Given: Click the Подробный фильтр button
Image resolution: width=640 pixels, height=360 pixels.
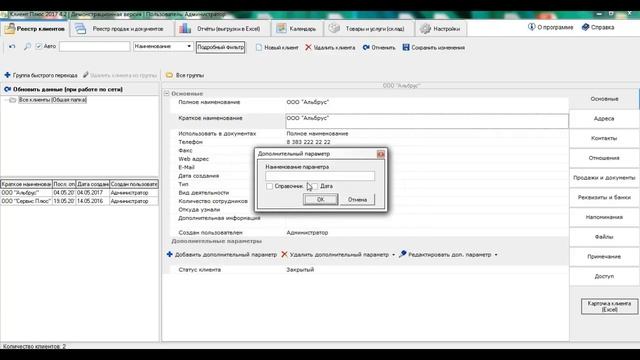Looking at the screenshot, I should coord(220,47).
